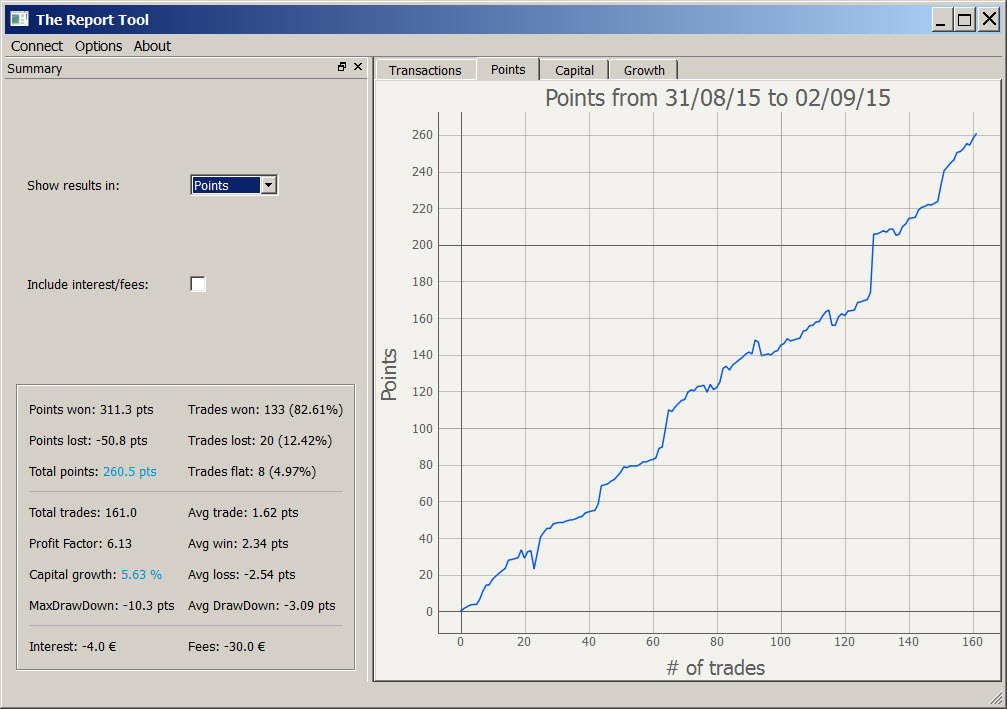Minimize the Report Tool window
This screenshot has width=1007, height=709.
942,19
